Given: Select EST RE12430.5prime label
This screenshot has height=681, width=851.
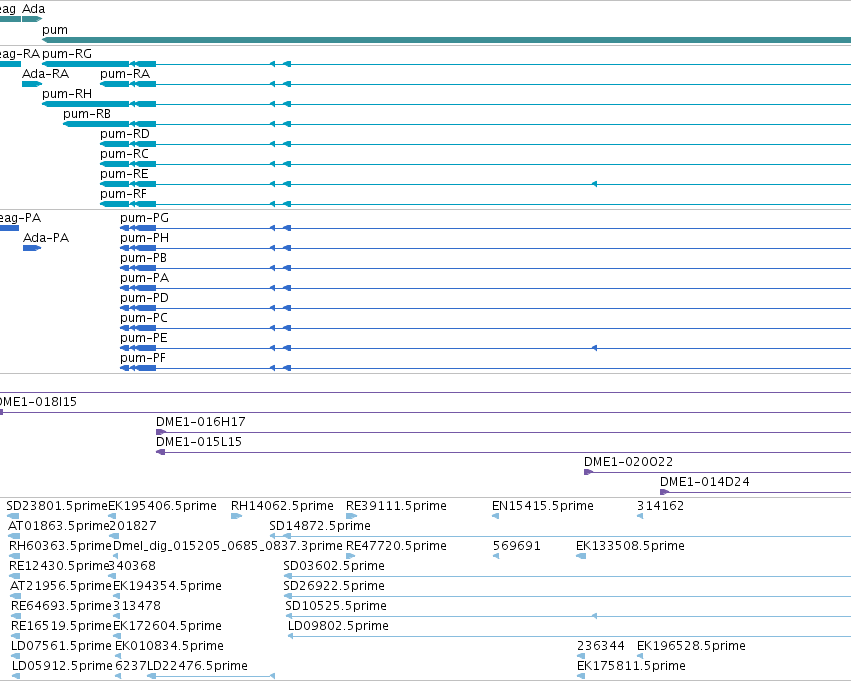Looking at the screenshot, I should [x=60, y=566].
